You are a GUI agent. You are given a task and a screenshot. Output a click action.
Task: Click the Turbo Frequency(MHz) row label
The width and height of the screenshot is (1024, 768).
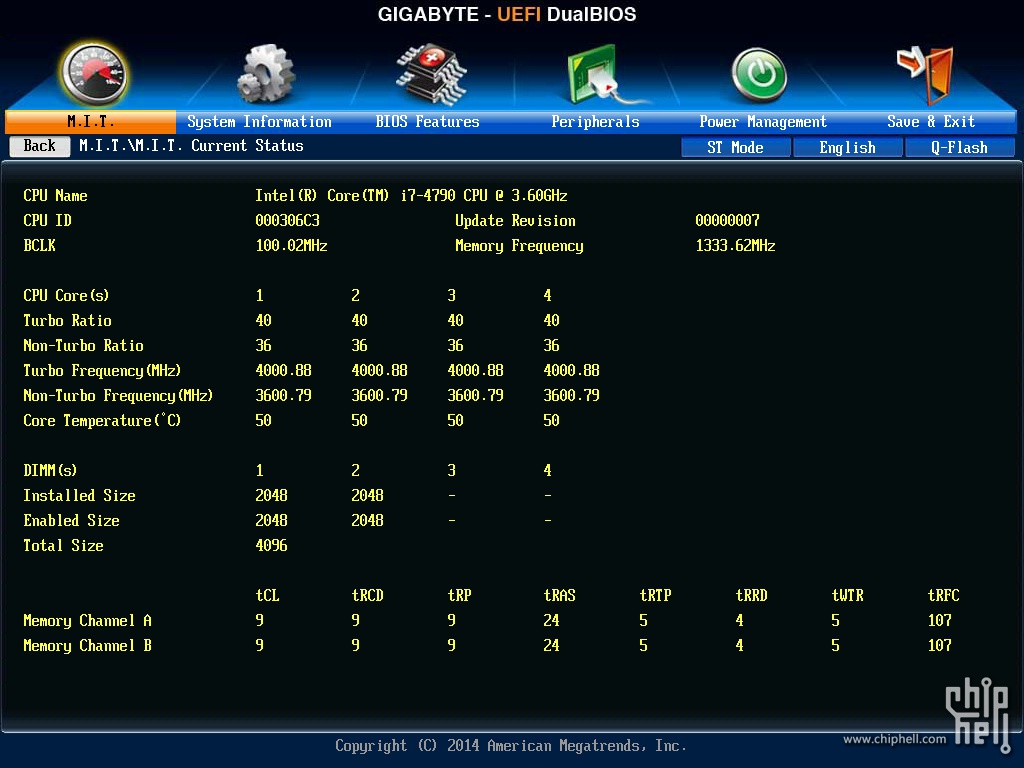click(102, 371)
